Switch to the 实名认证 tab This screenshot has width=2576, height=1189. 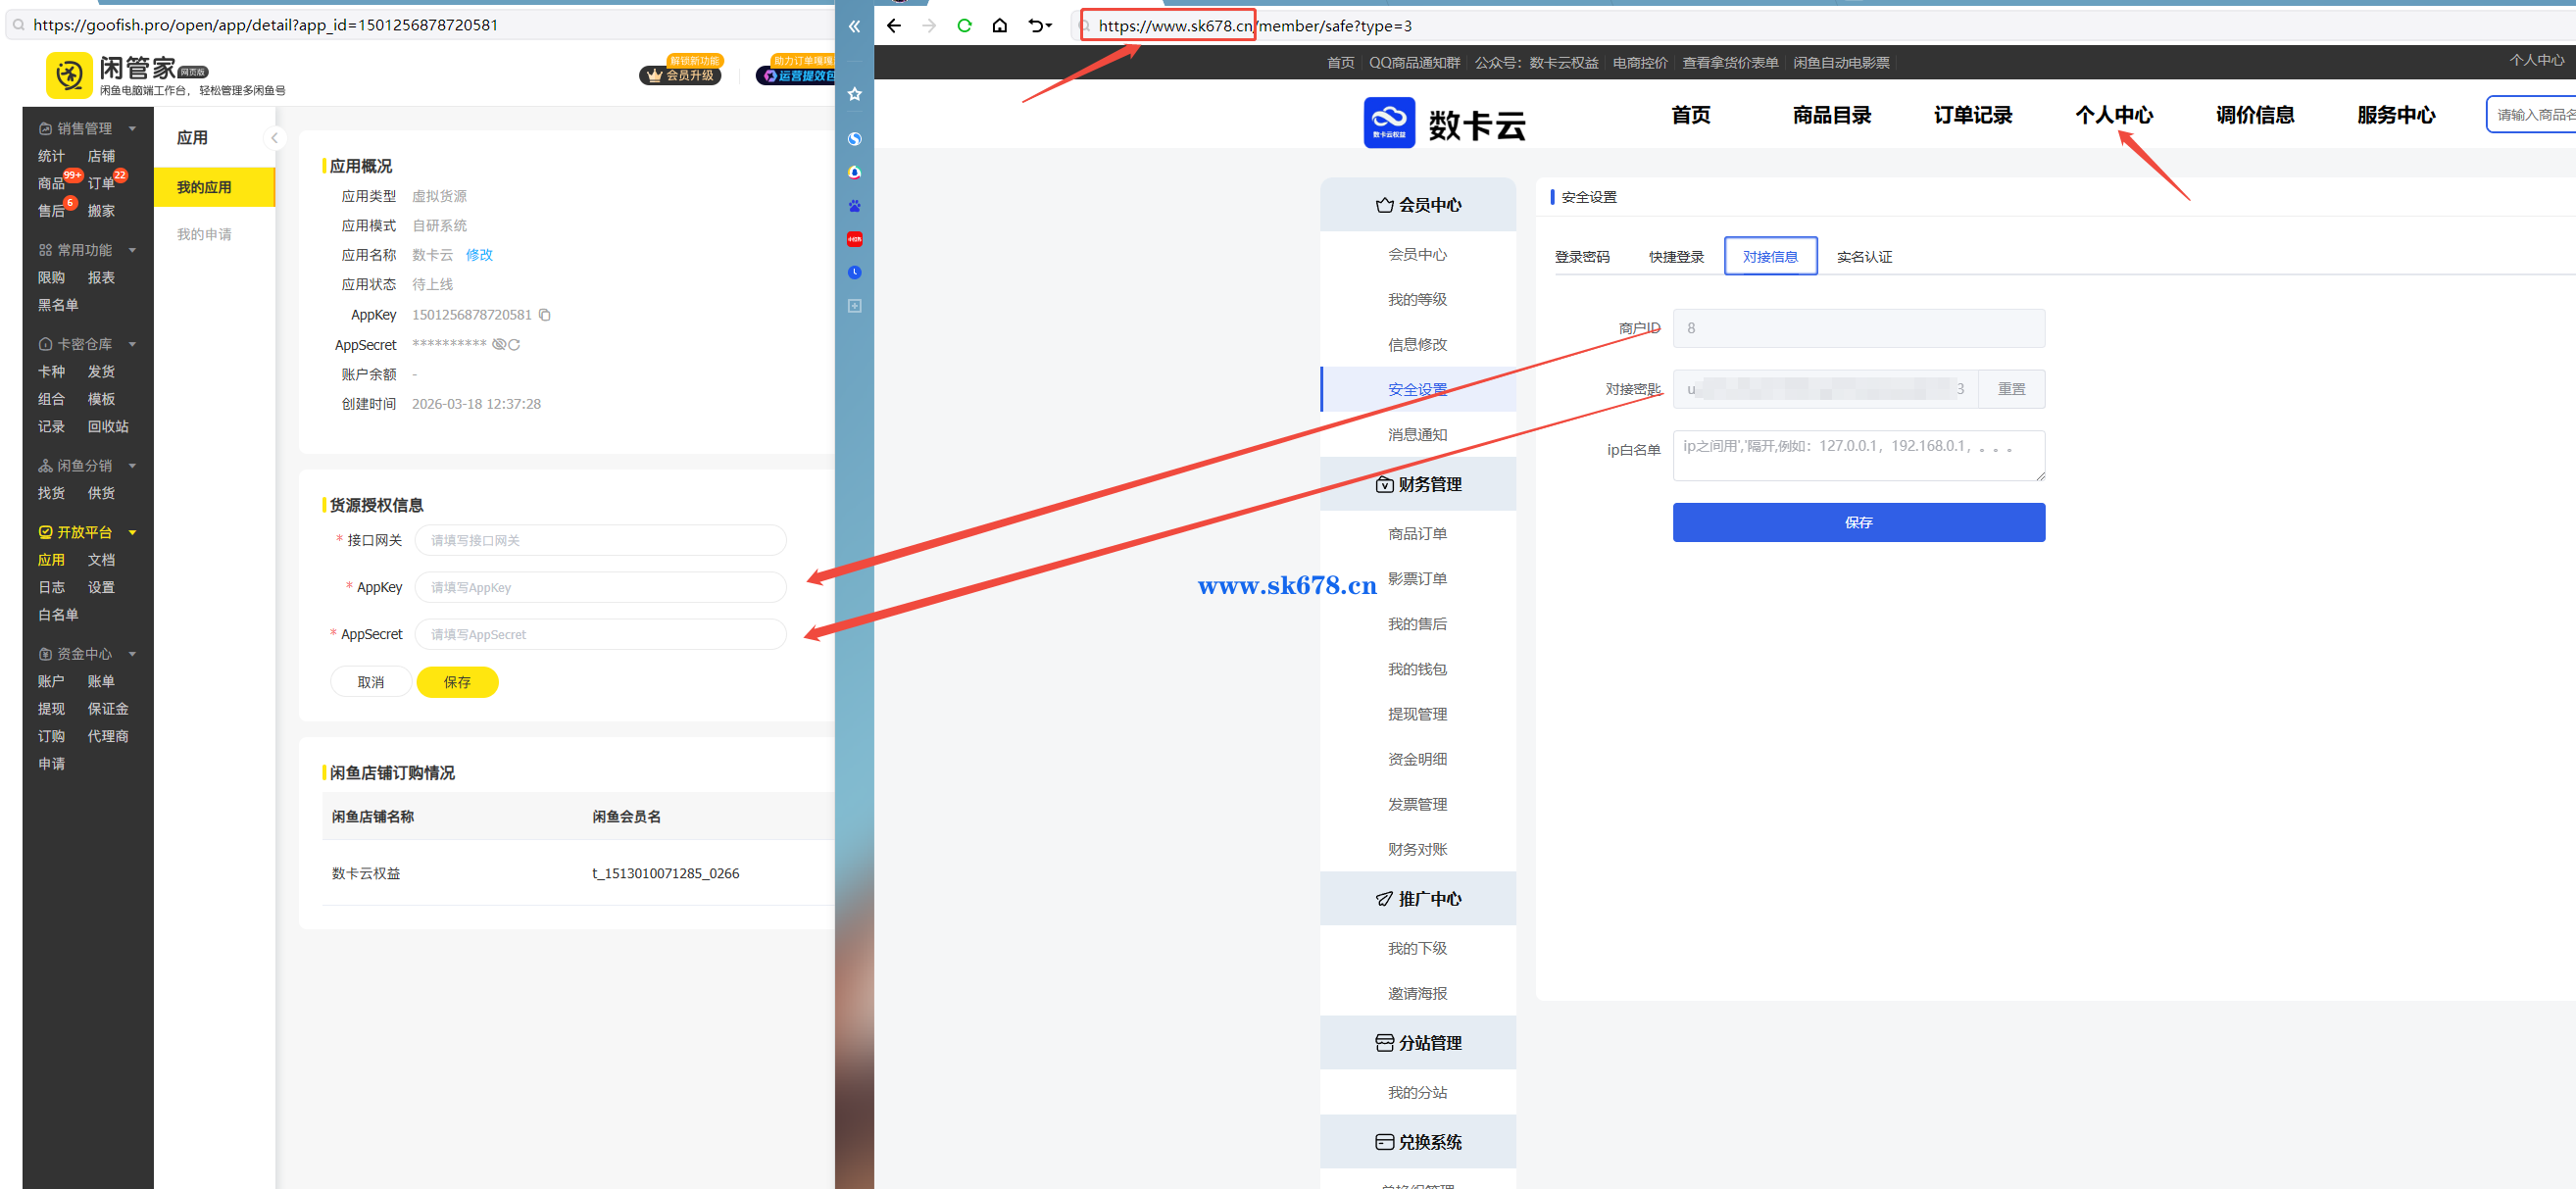coord(1863,257)
